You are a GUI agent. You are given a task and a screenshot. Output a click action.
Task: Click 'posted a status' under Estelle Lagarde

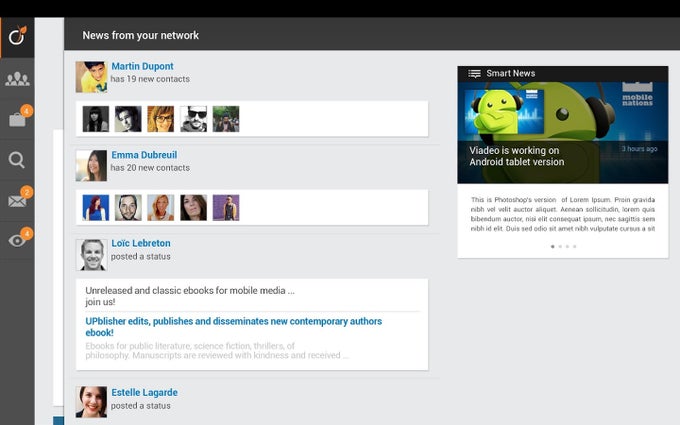[141, 405]
